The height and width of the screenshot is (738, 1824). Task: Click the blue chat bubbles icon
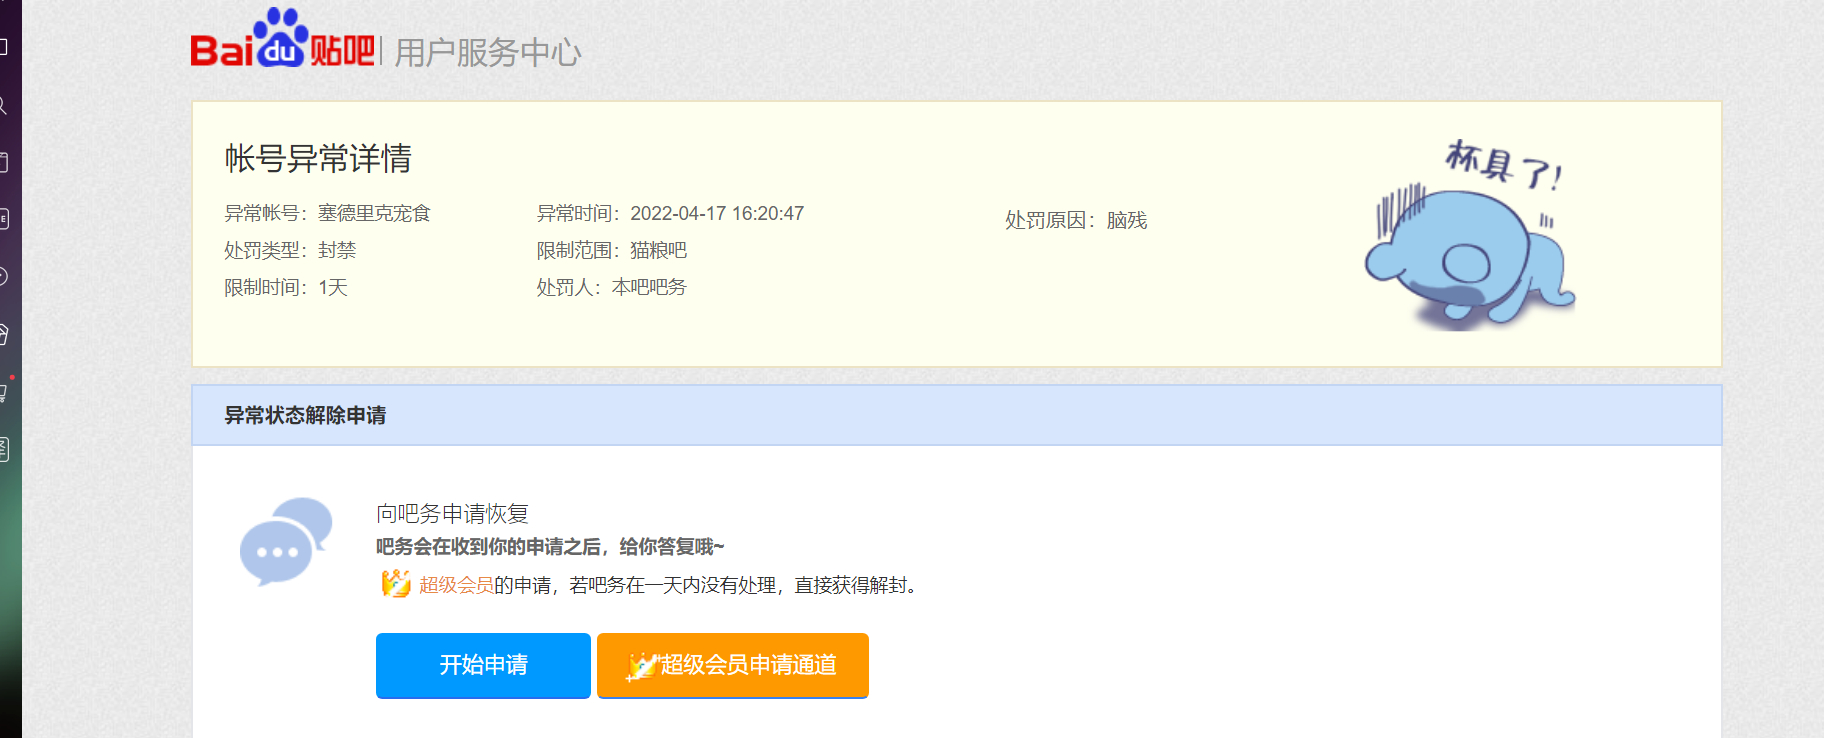click(285, 541)
